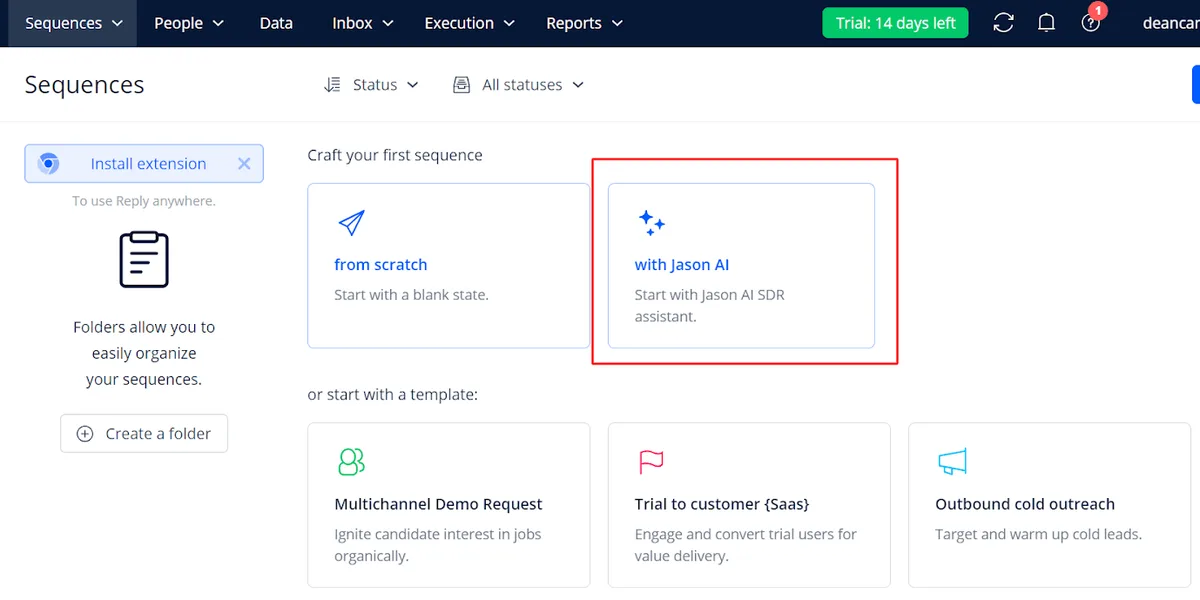Open the Reports menu

[x=584, y=23]
